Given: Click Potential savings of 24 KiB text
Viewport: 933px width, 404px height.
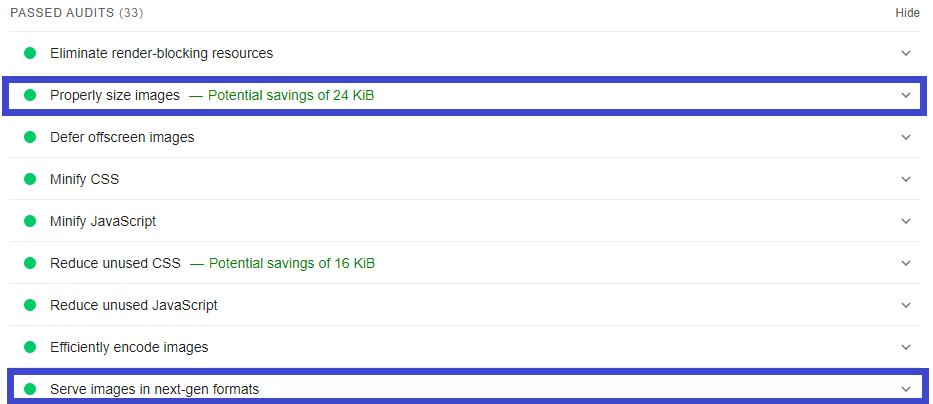Looking at the screenshot, I should click(x=291, y=95).
